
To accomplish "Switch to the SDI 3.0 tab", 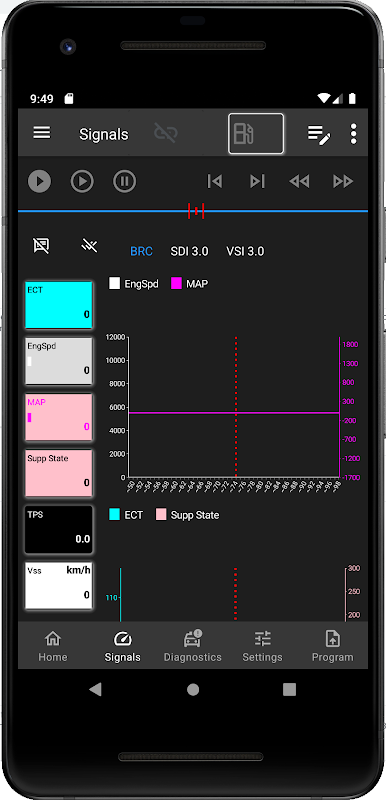I will [189, 252].
